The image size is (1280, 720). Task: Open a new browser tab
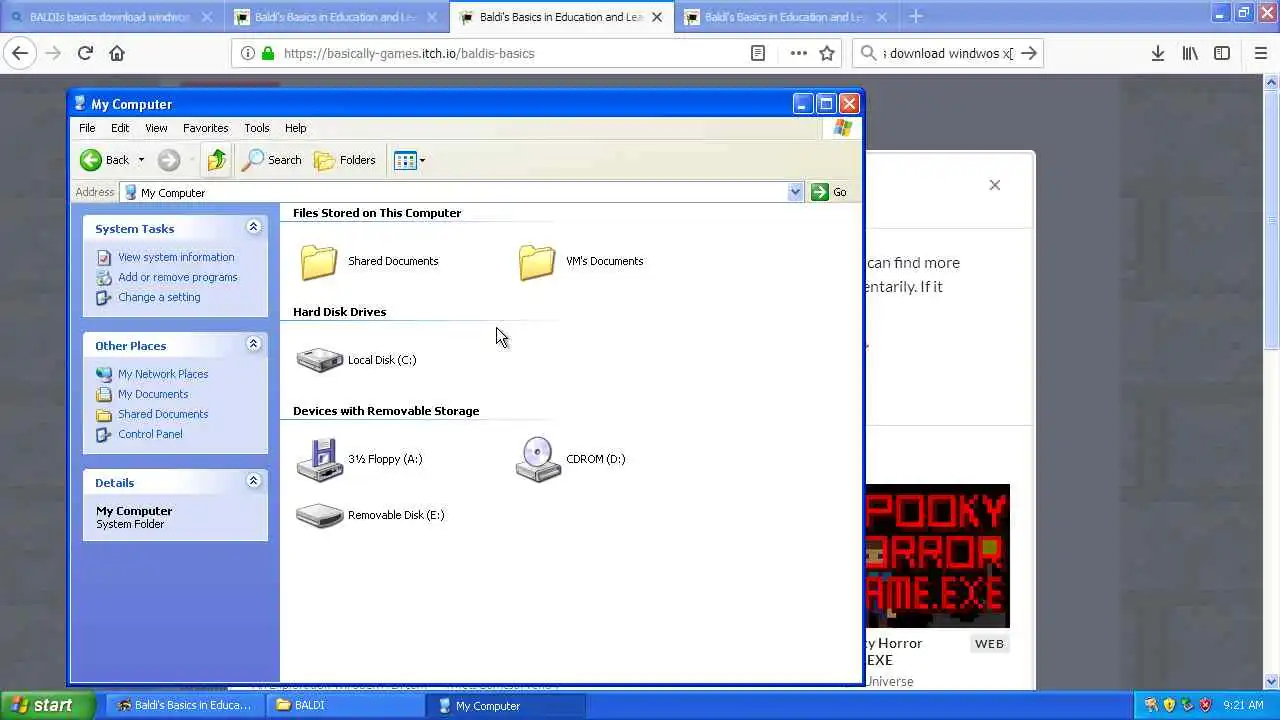pos(916,16)
